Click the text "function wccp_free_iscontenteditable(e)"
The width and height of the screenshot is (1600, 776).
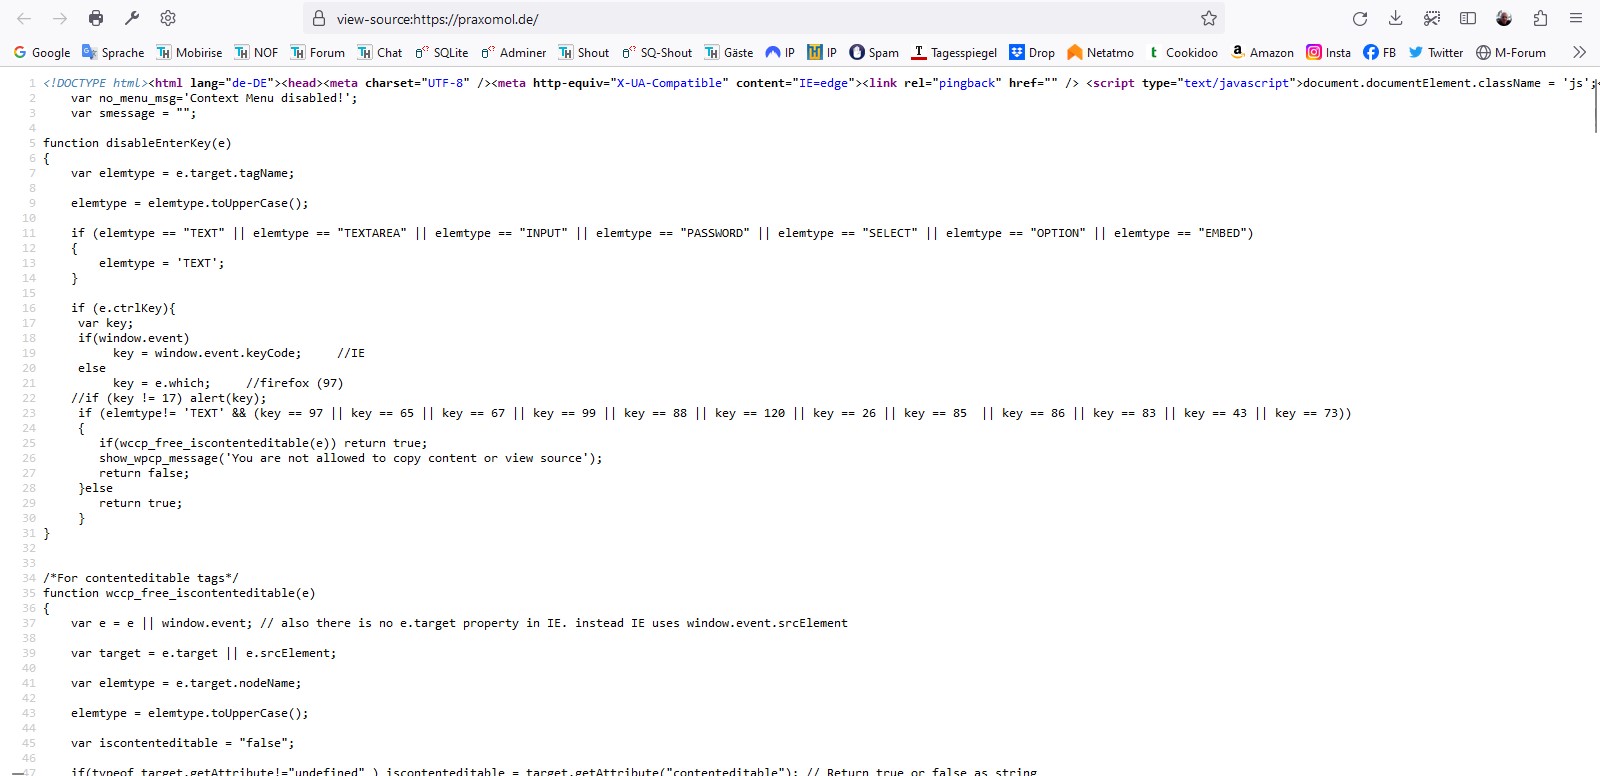(x=179, y=593)
